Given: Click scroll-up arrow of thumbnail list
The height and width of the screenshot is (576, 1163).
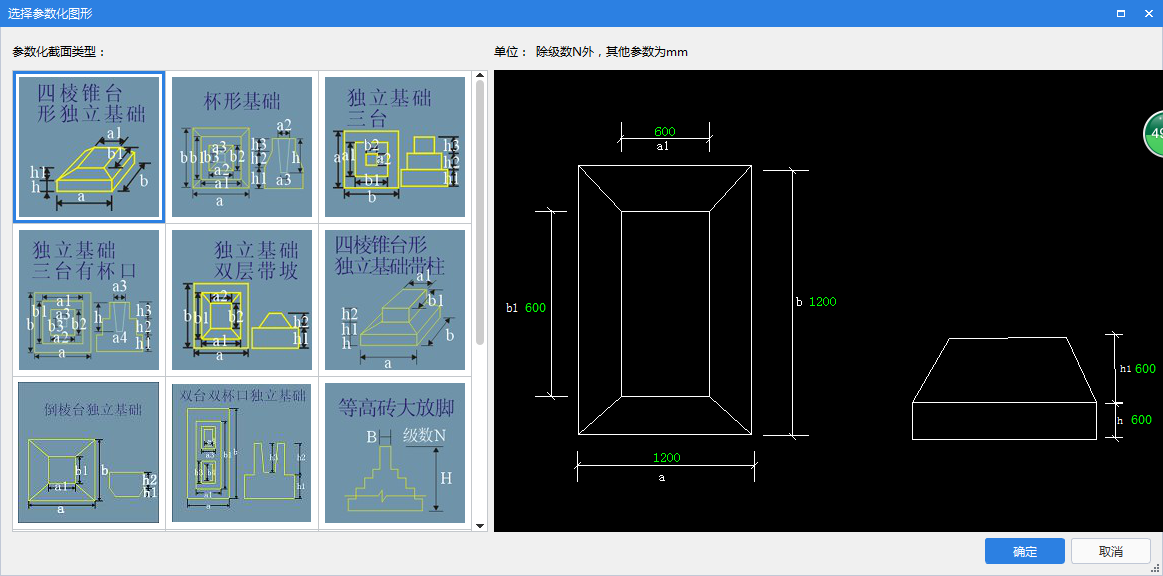Looking at the screenshot, I should click(480, 75).
